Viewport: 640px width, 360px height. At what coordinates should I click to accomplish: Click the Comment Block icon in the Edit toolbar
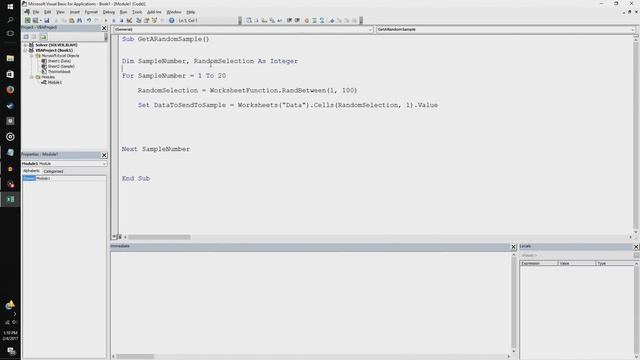[314, 20]
